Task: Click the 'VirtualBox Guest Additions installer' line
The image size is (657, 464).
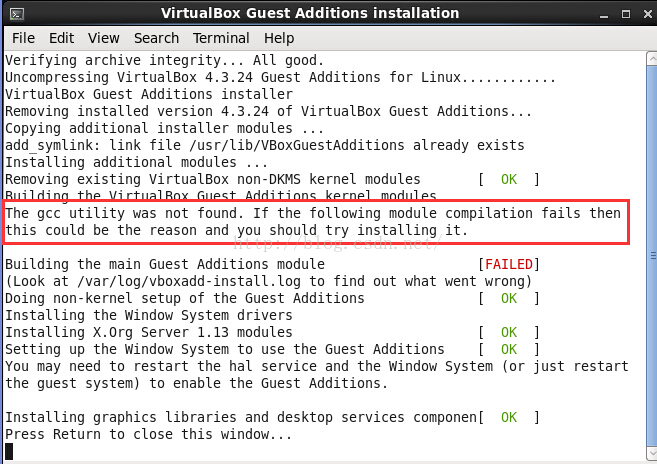Action: [149, 94]
